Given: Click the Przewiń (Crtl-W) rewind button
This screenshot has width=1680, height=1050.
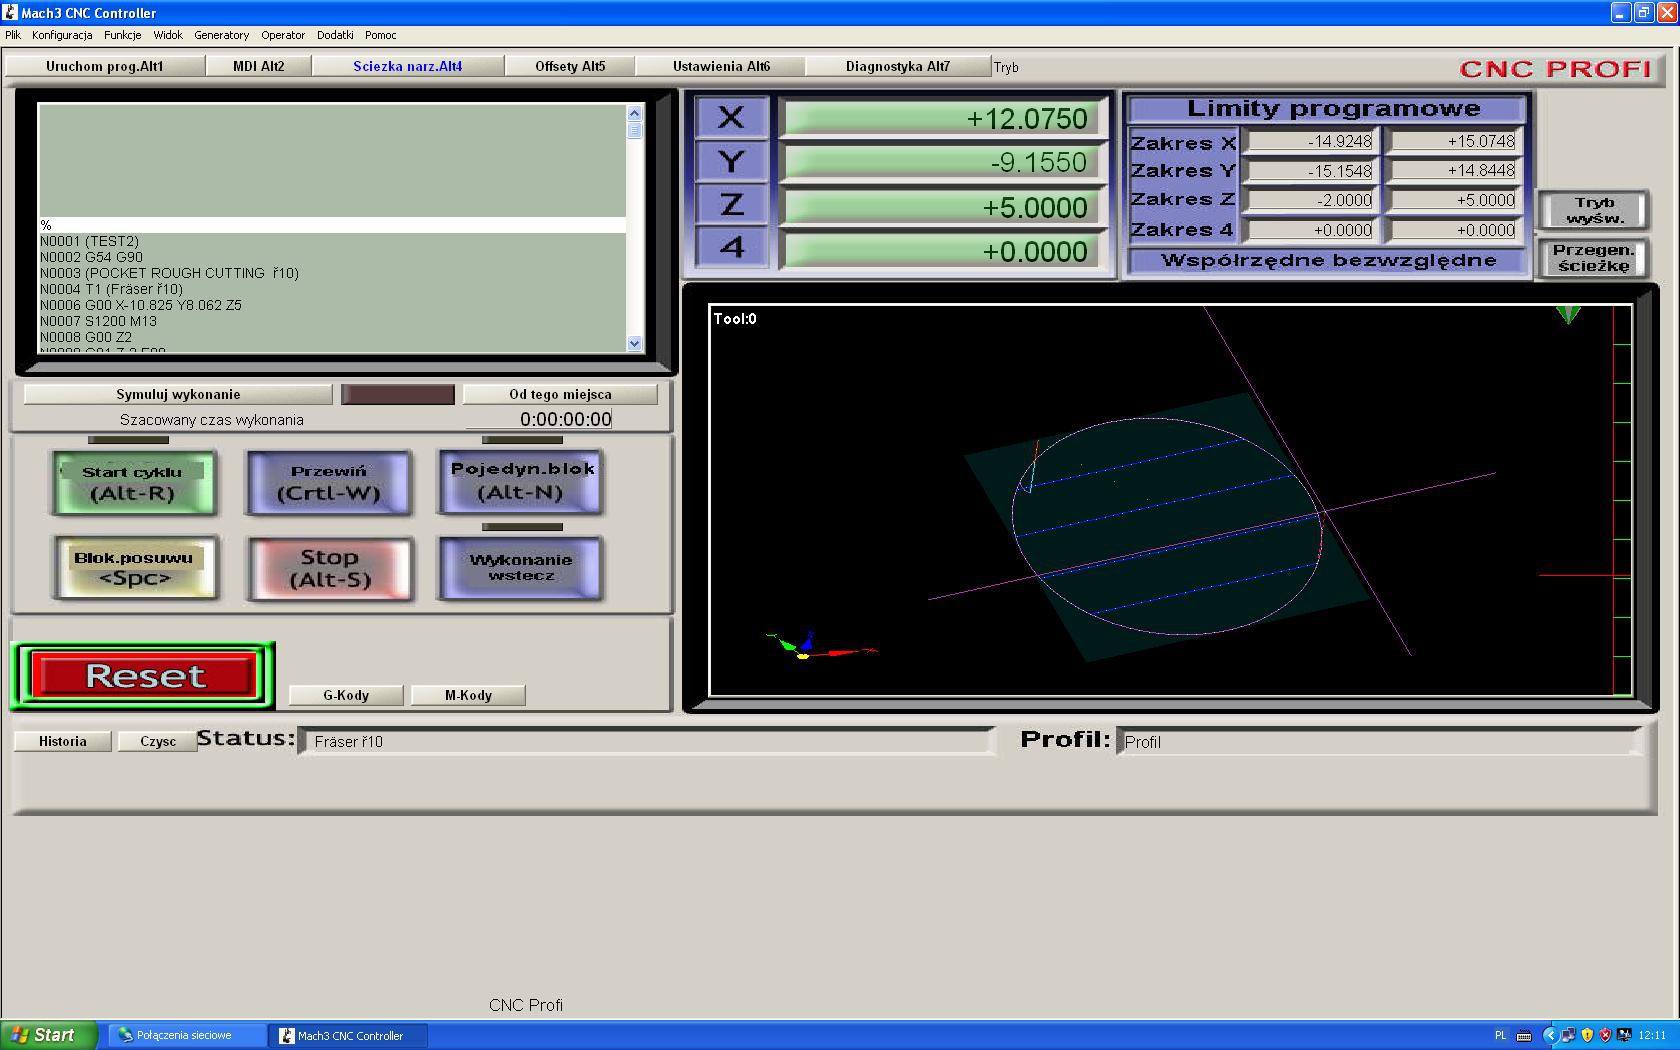Looking at the screenshot, I should [x=328, y=483].
